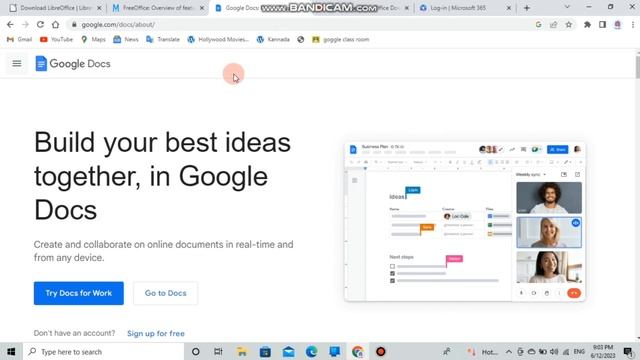Click the address bar URL field
This screenshot has width=640, height=360.
click(x=302, y=24)
